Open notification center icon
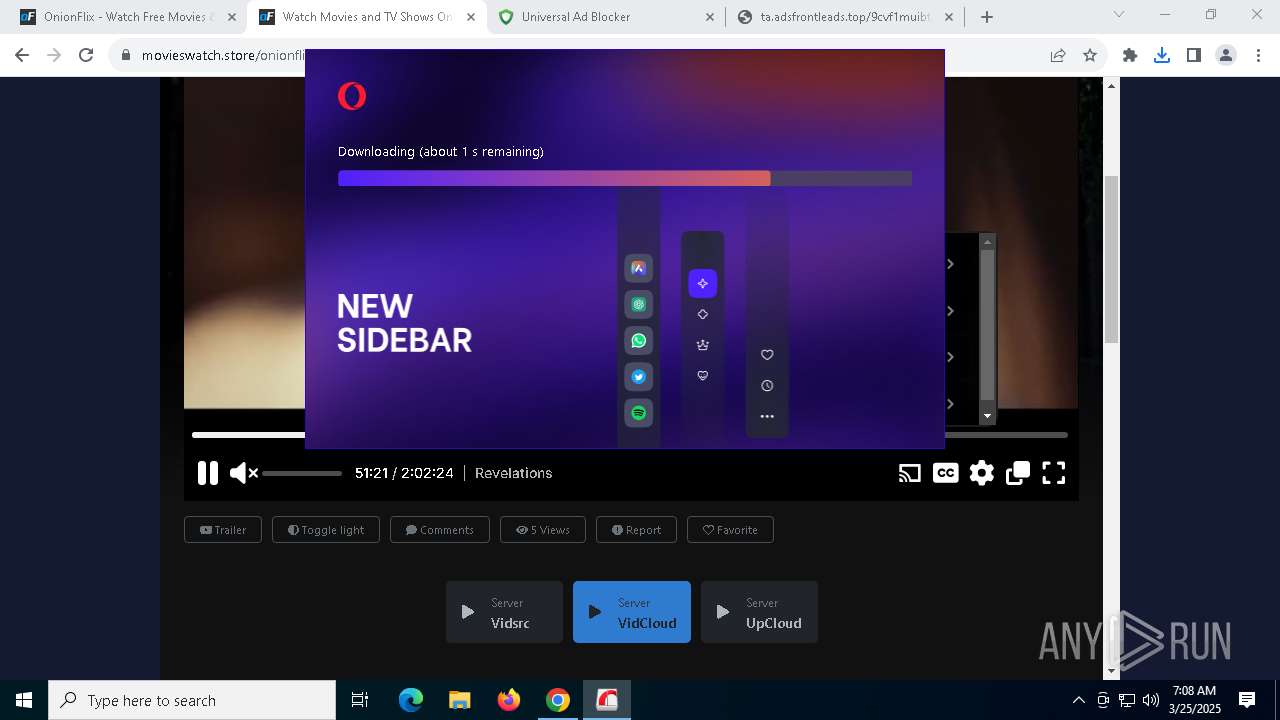This screenshot has width=1280, height=720. pos(1247,700)
